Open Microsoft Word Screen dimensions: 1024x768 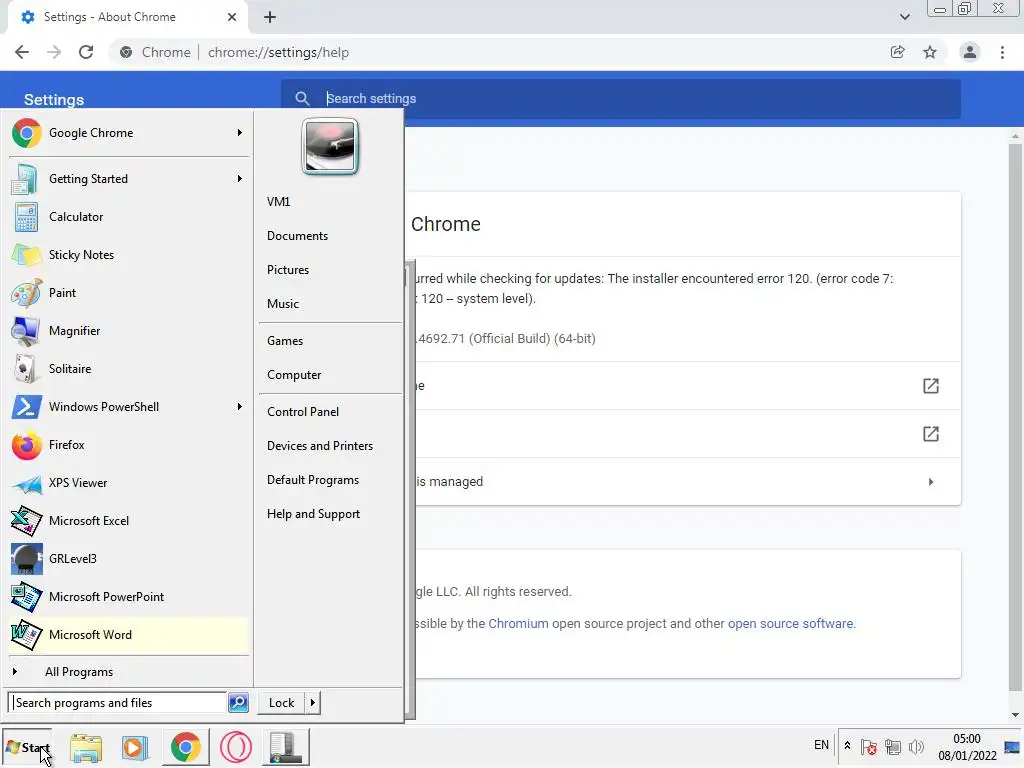pyautogui.click(x=129, y=635)
